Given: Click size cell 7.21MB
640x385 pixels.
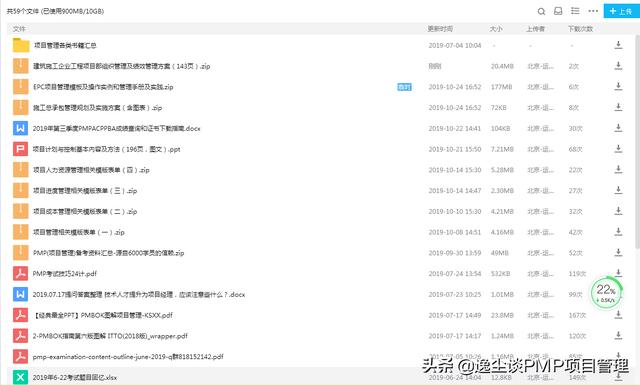Looking at the screenshot, I should (502, 149).
